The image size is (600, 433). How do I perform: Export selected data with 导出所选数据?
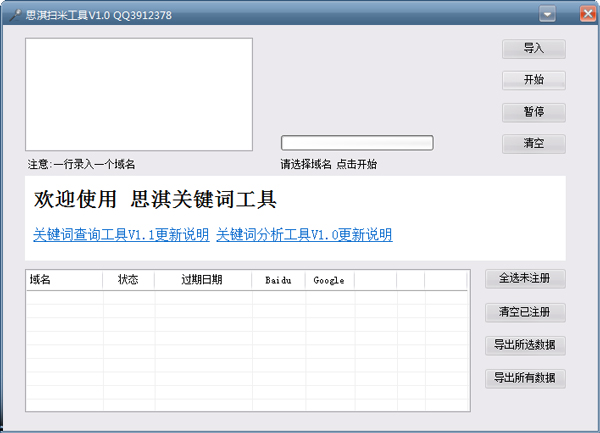(525, 346)
